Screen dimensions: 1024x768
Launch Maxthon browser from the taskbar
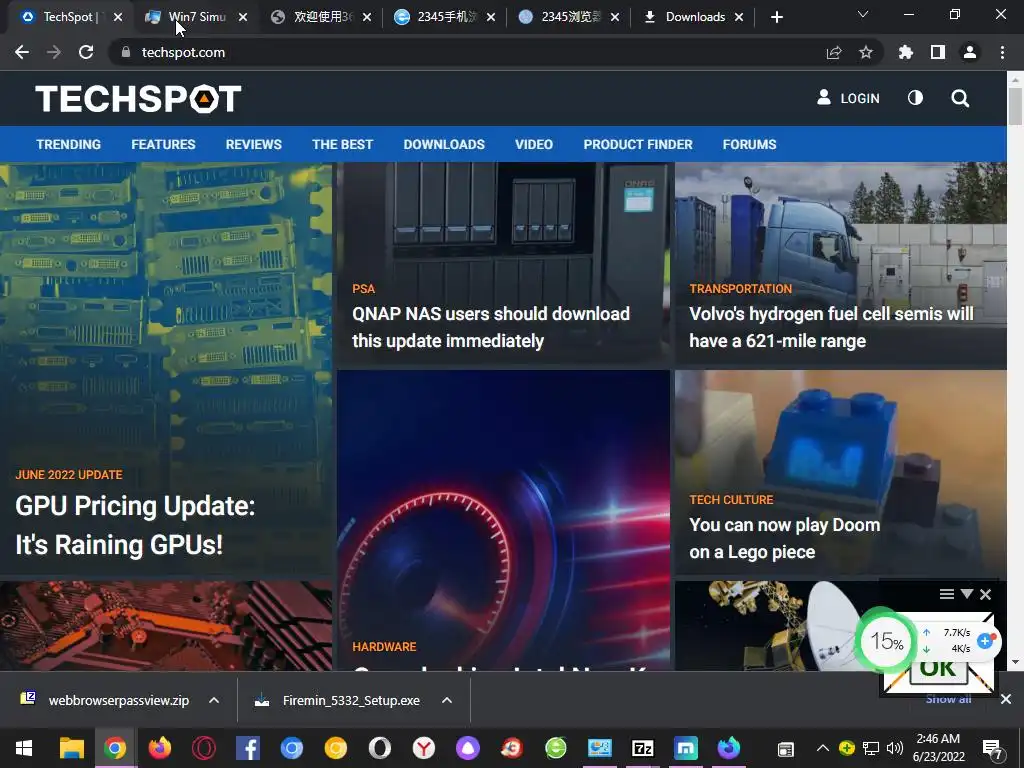tap(686, 748)
